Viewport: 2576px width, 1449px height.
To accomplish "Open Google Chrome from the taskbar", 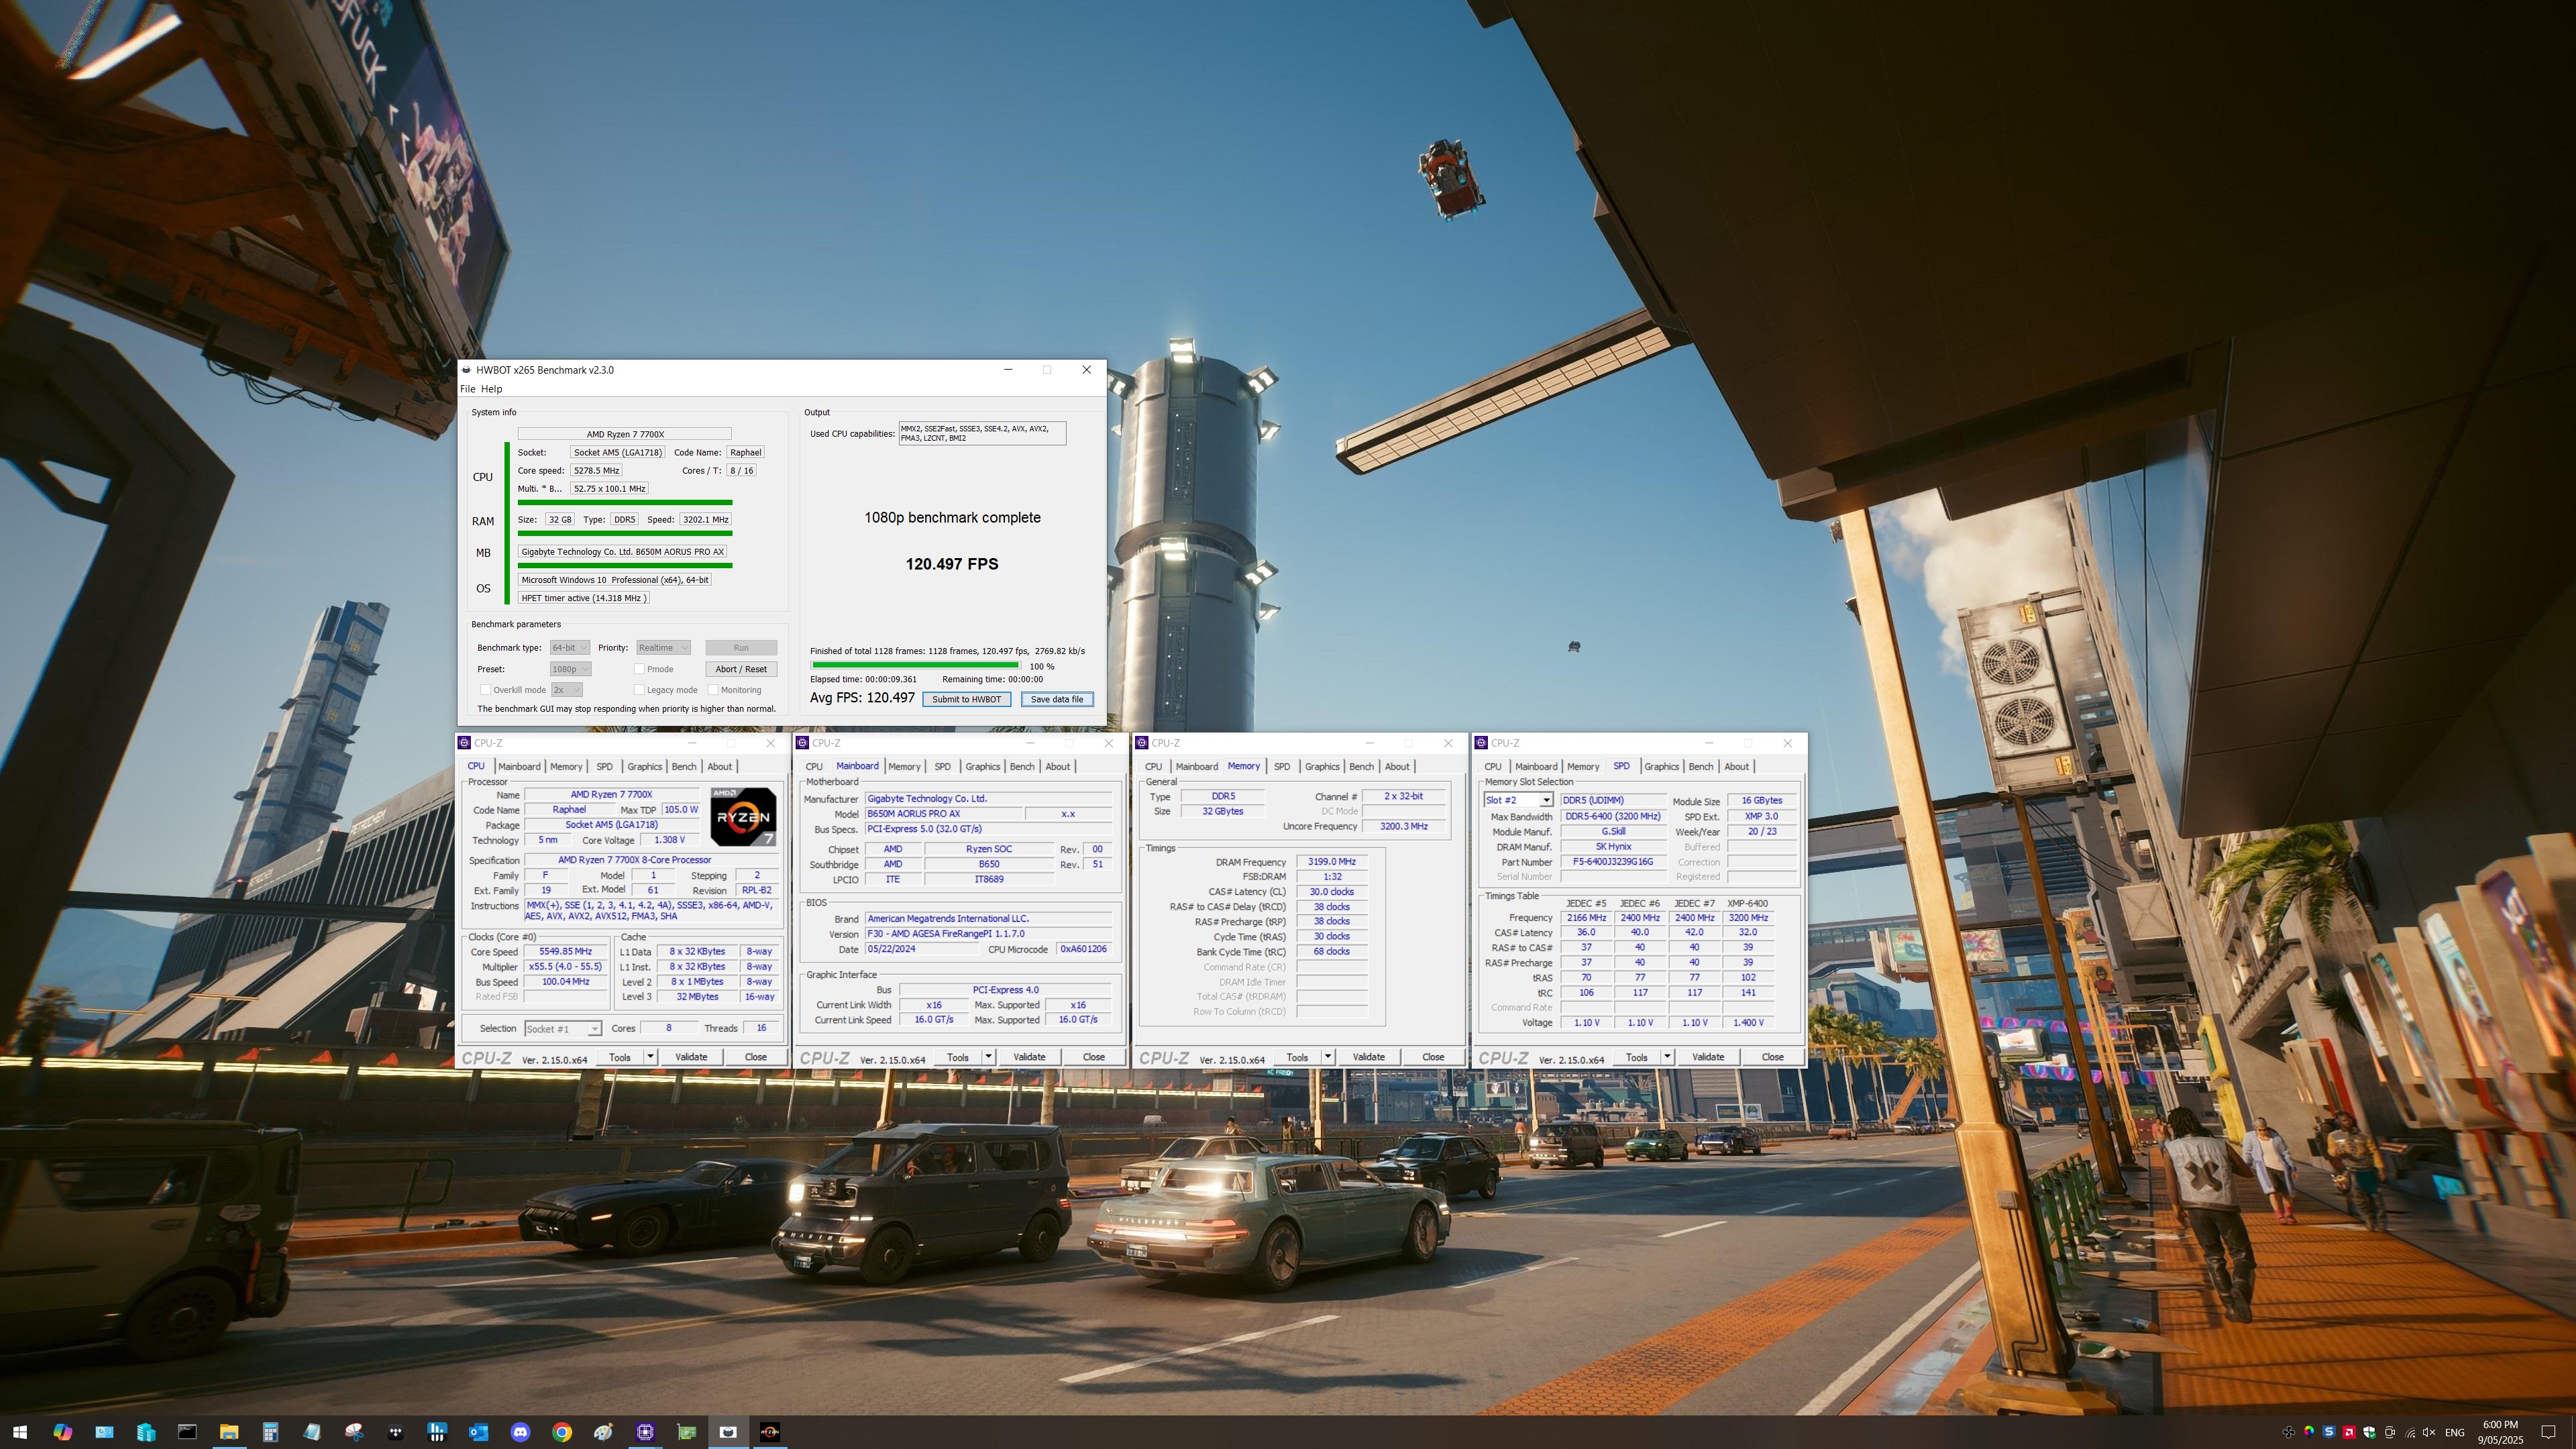I will click(562, 1432).
